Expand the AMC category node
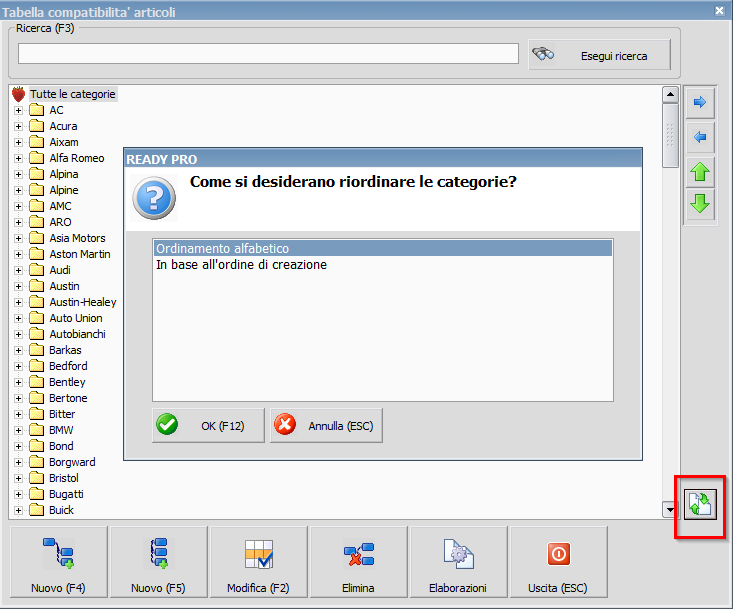The width and height of the screenshot is (733, 609). click(x=18, y=207)
